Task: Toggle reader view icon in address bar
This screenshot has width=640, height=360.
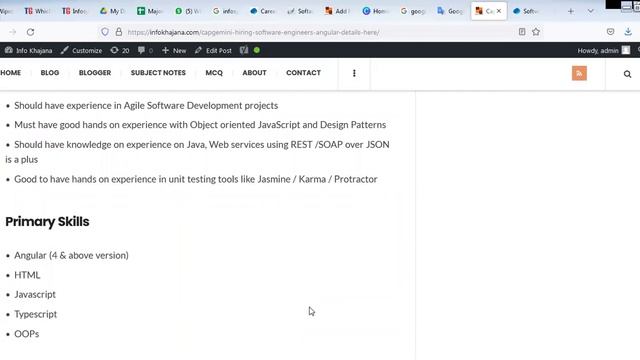Action: 522,32
